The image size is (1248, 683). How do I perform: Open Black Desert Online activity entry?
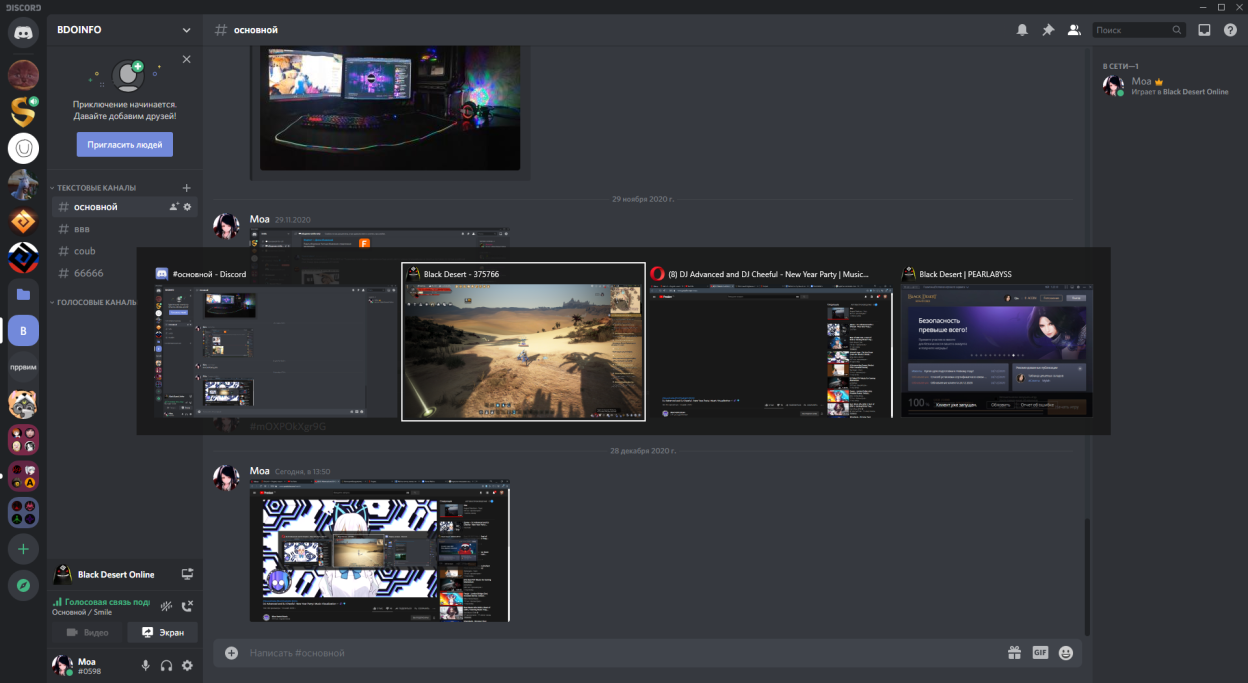[116, 575]
